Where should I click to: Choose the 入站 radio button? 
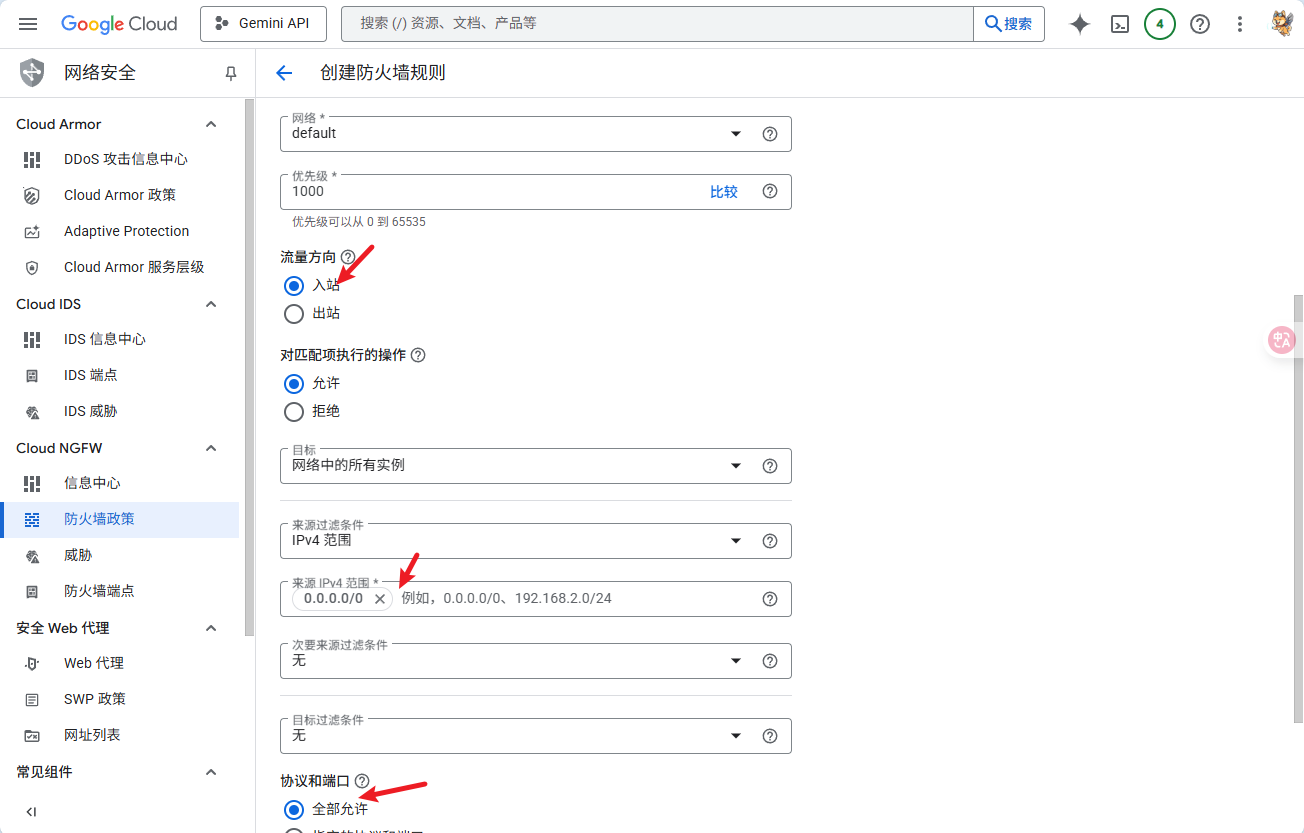(x=294, y=286)
